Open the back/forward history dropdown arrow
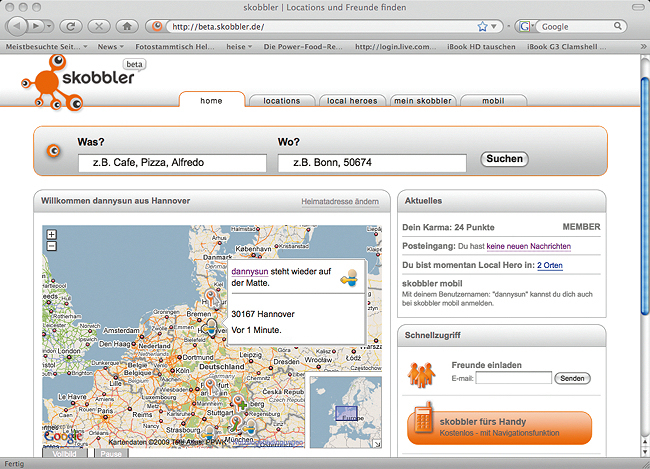Image resolution: width=650 pixels, height=469 pixels. pyautogui.click(x=49, y=27)
